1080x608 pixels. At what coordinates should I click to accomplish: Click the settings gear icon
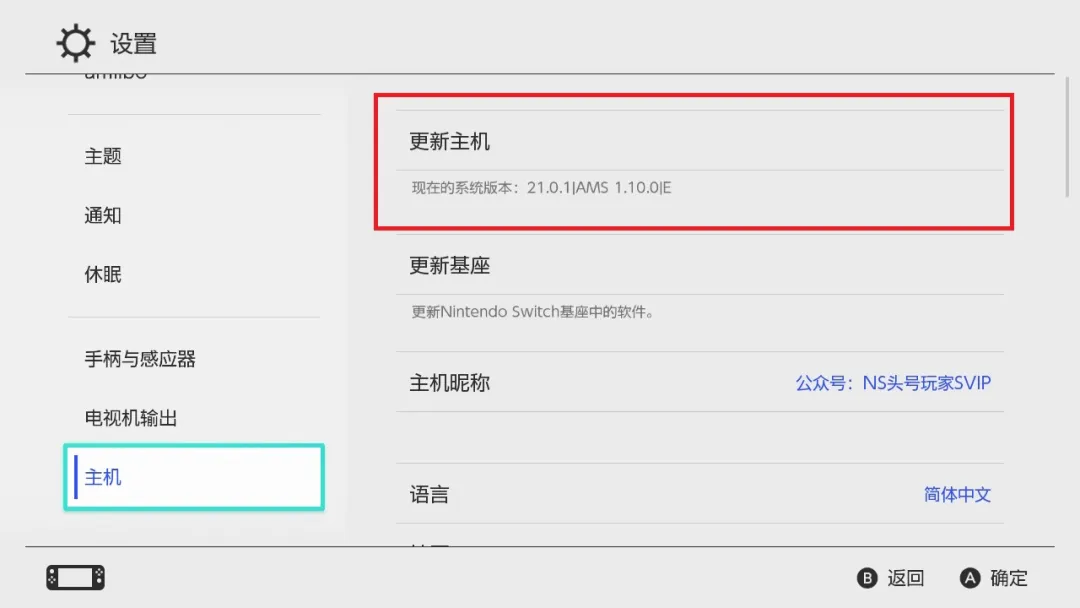(73, 44)
